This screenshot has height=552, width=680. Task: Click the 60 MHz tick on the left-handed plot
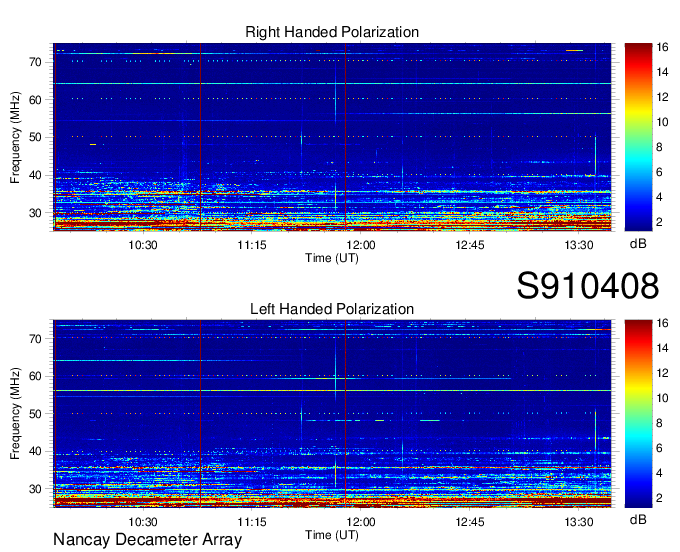(36, 376)
